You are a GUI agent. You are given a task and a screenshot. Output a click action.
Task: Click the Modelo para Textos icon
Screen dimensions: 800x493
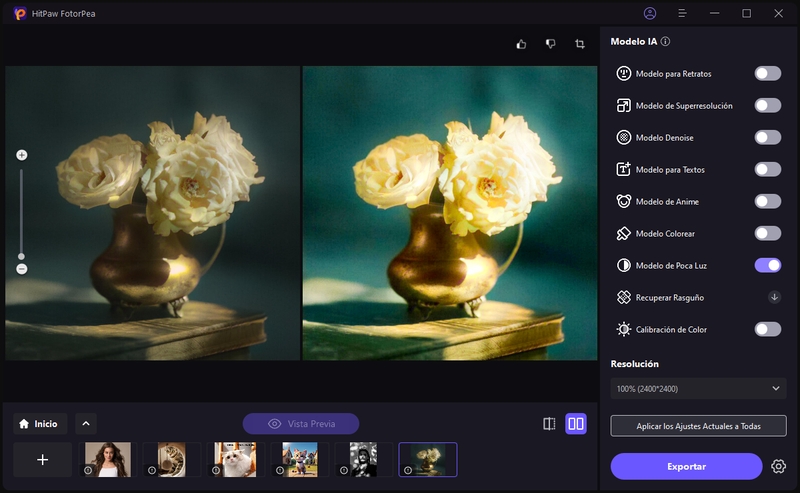point(623,169)
